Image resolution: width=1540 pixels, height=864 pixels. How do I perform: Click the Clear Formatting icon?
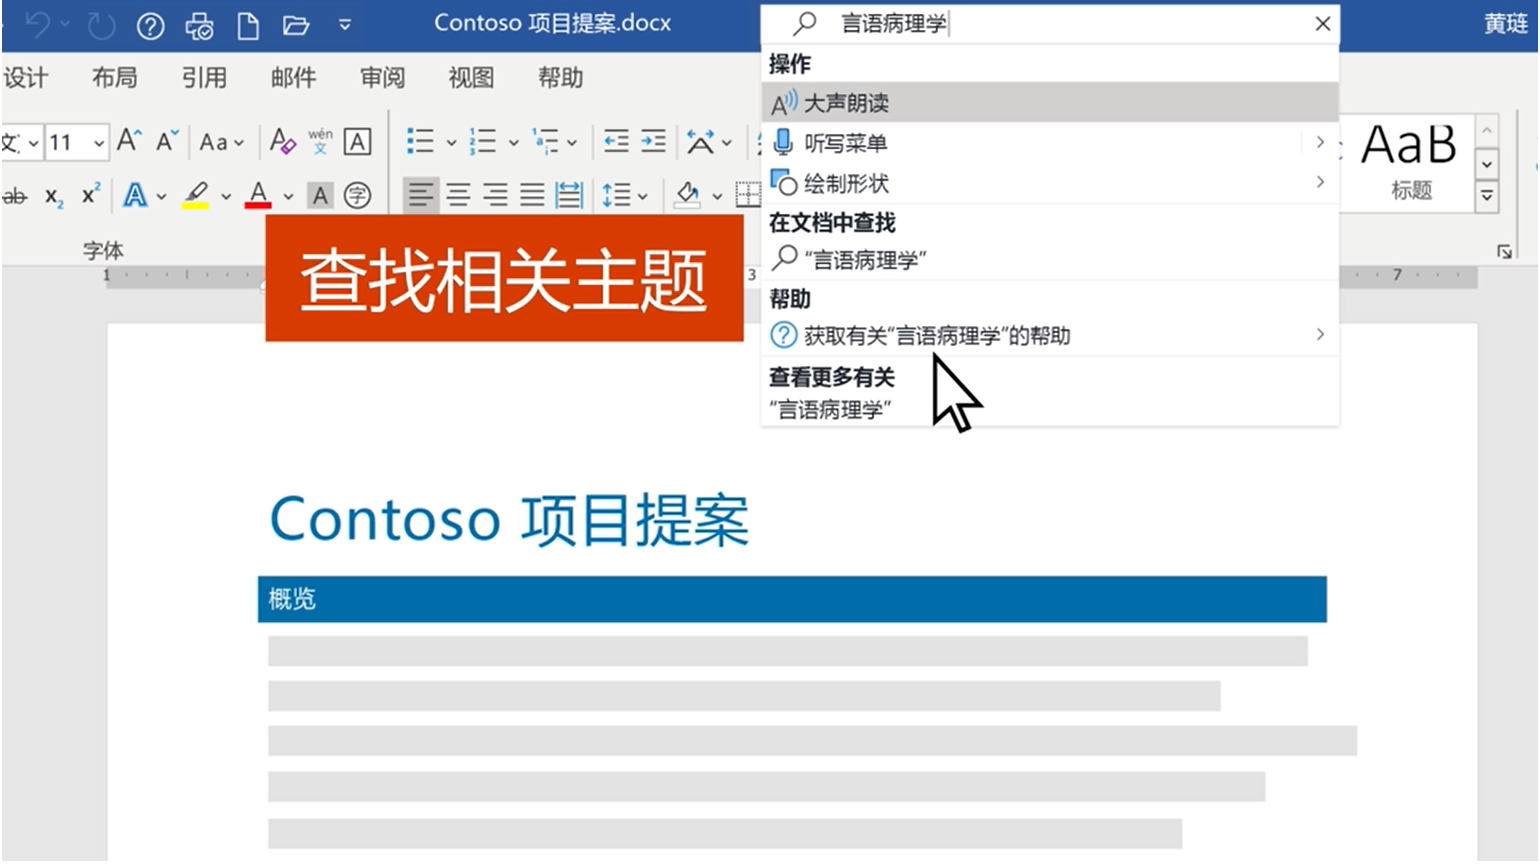pyautogui.click(x=283, y=141)
